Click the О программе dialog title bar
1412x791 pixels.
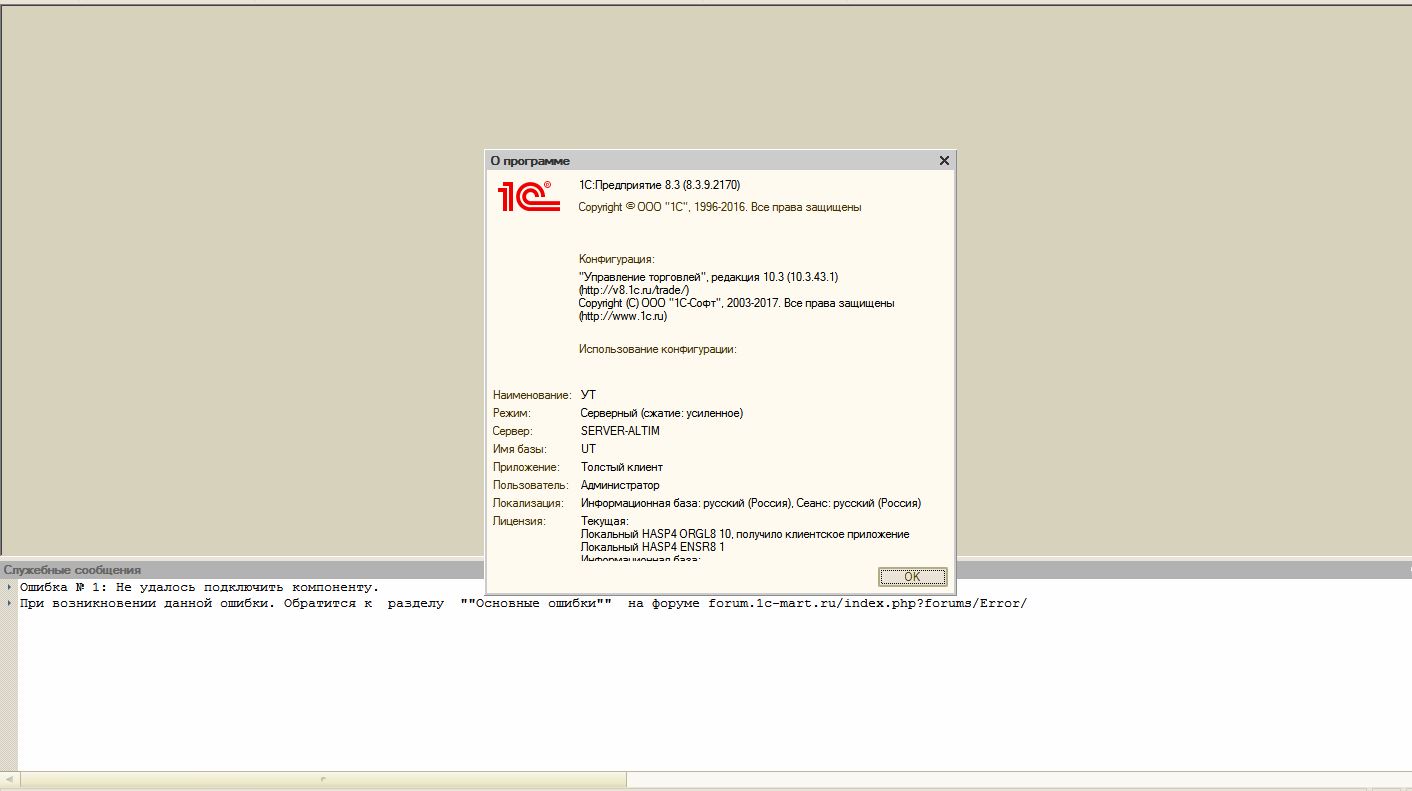tap(700, 161)
